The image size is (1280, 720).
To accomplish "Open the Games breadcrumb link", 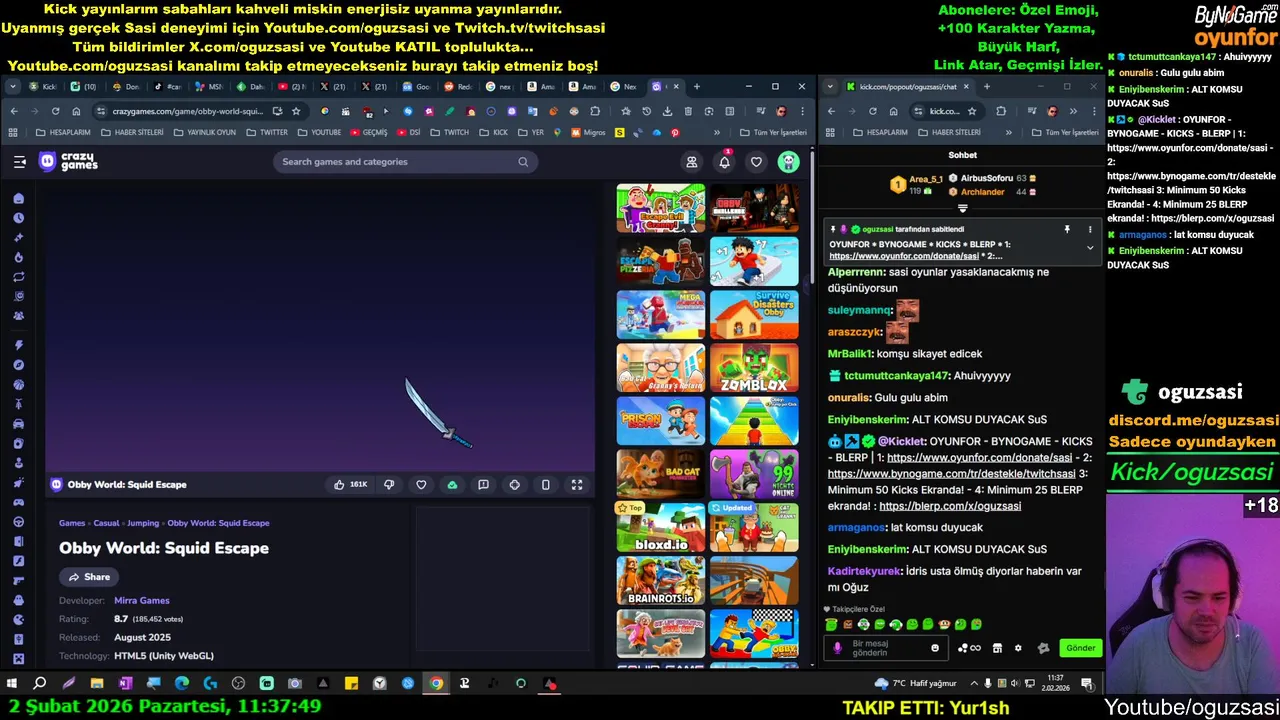I will pos(72,523).
